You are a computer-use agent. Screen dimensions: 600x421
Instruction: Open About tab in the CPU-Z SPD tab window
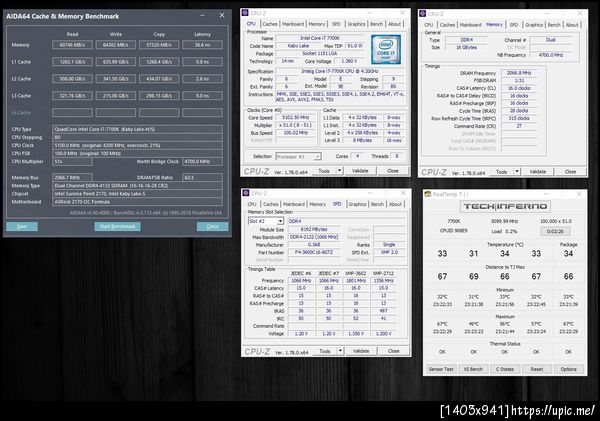click(x=395, y=204)
